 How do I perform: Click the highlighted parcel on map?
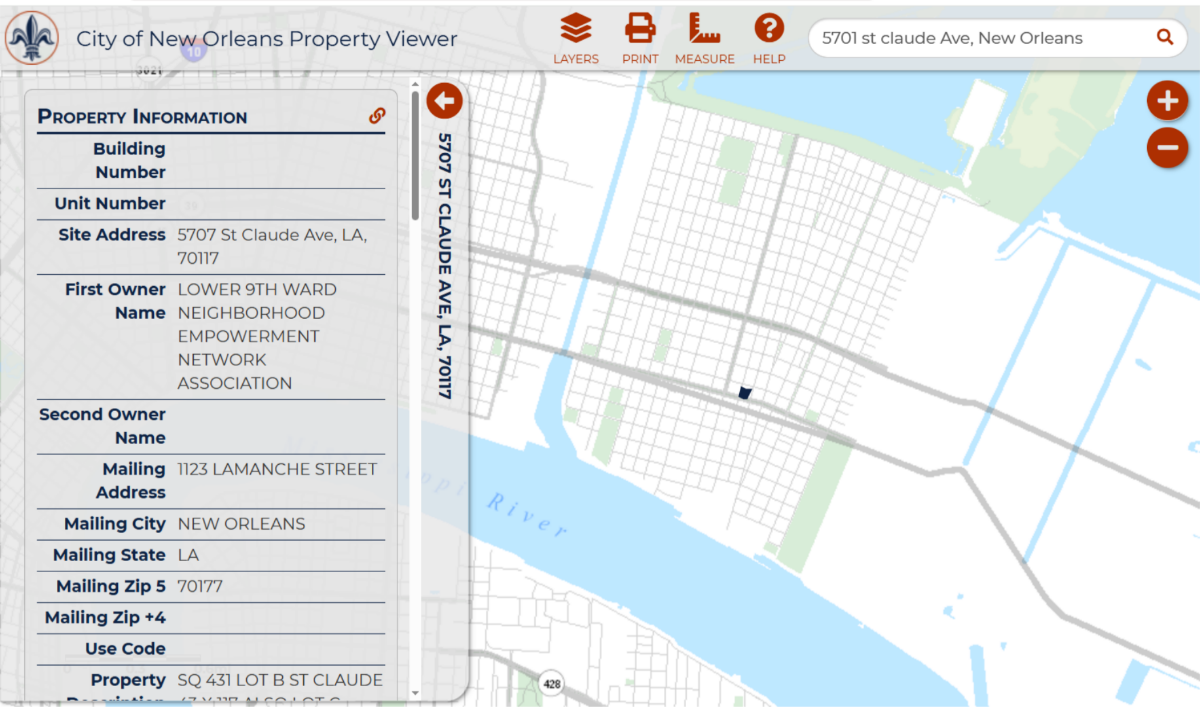745,392
